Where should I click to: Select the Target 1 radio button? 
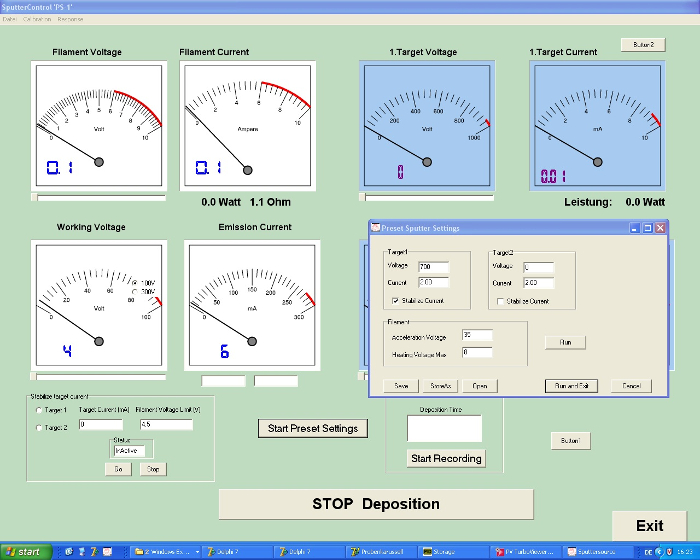(x=39, y=410)
